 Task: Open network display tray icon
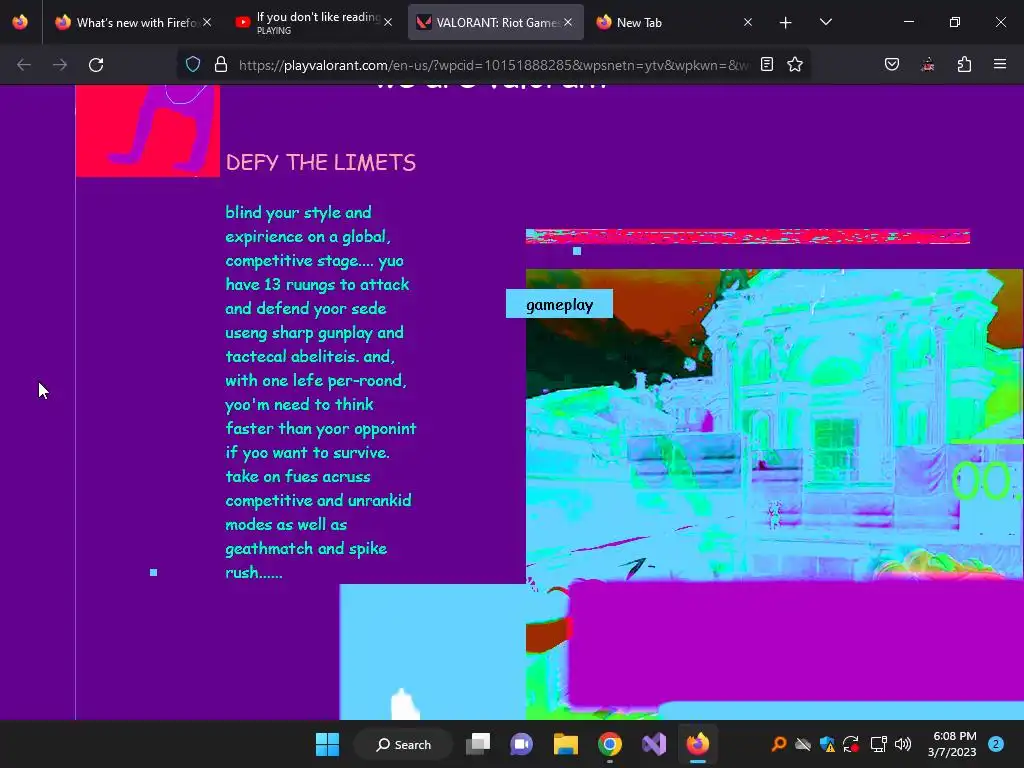[x=878, y=744]
